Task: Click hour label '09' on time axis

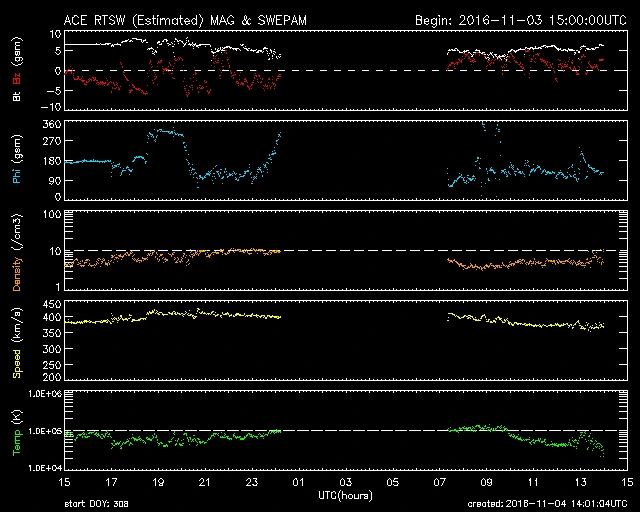Action: (x=486, y=483)
